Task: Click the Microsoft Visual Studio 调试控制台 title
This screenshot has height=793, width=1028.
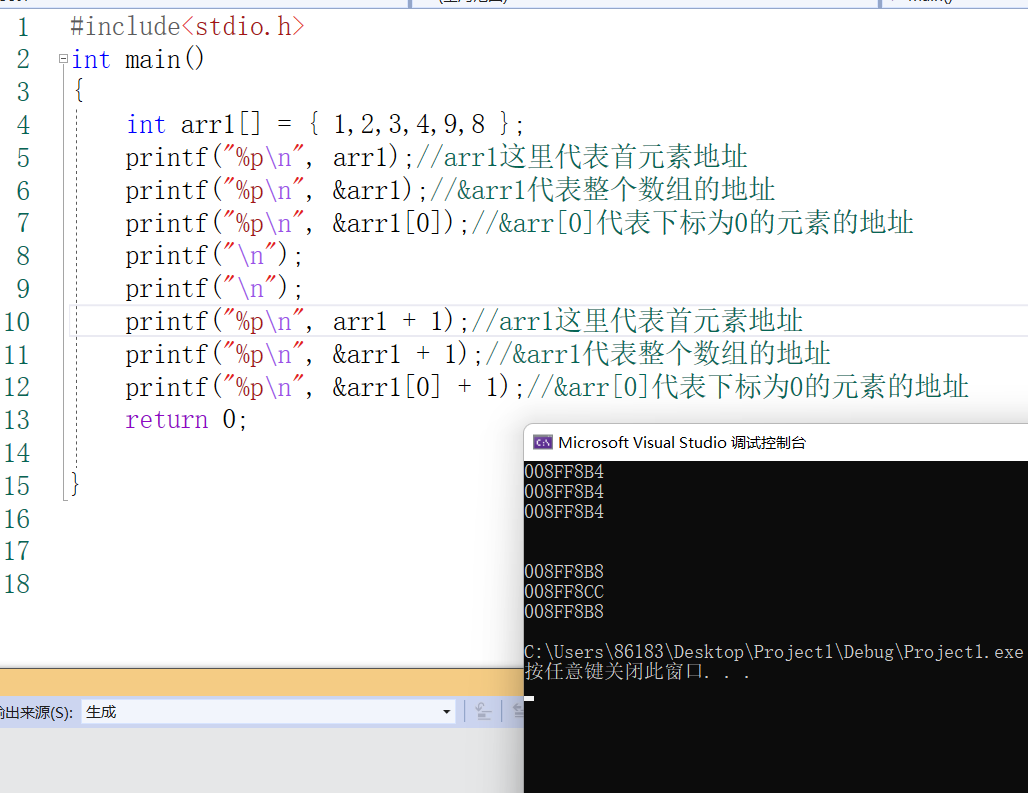Action: click(x=682, y=442)
